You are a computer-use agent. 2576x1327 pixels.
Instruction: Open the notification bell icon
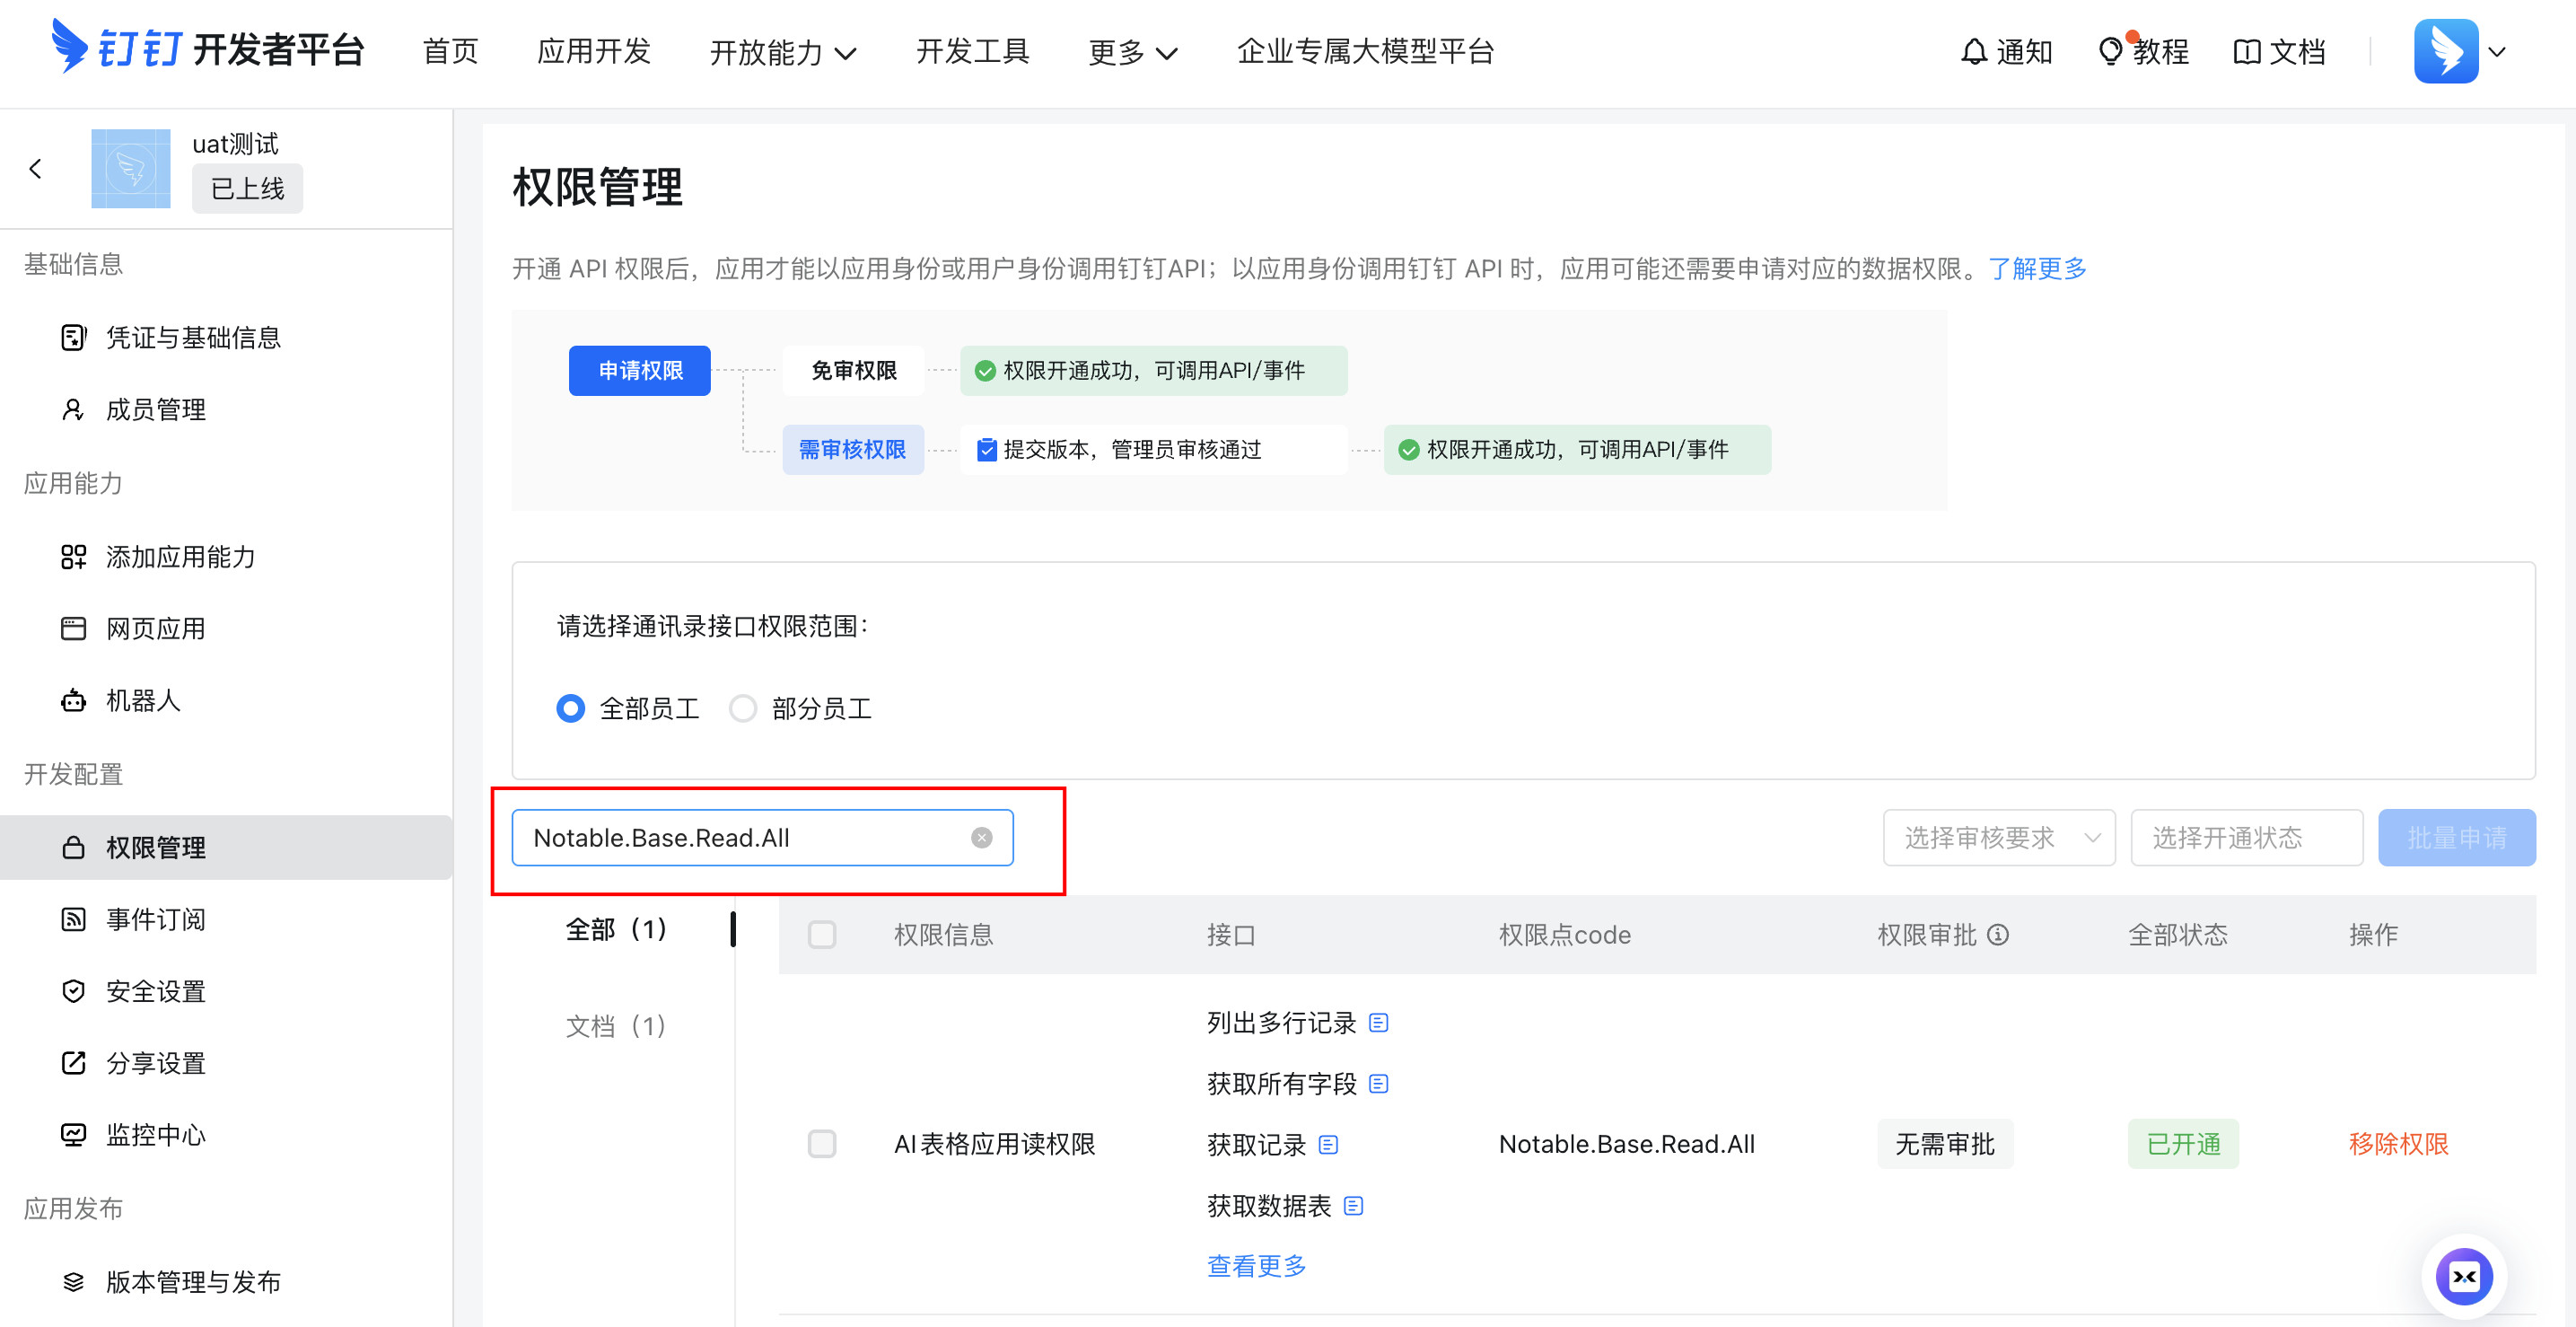[1973, 52]
